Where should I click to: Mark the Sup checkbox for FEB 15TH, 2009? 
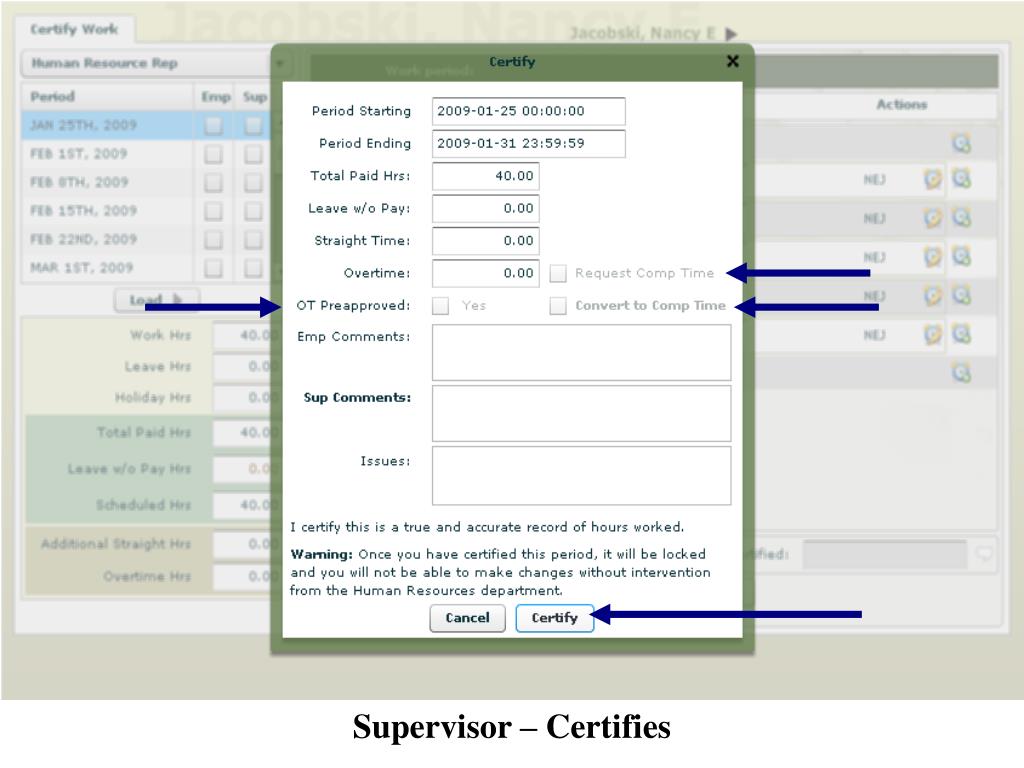(253, 210)
